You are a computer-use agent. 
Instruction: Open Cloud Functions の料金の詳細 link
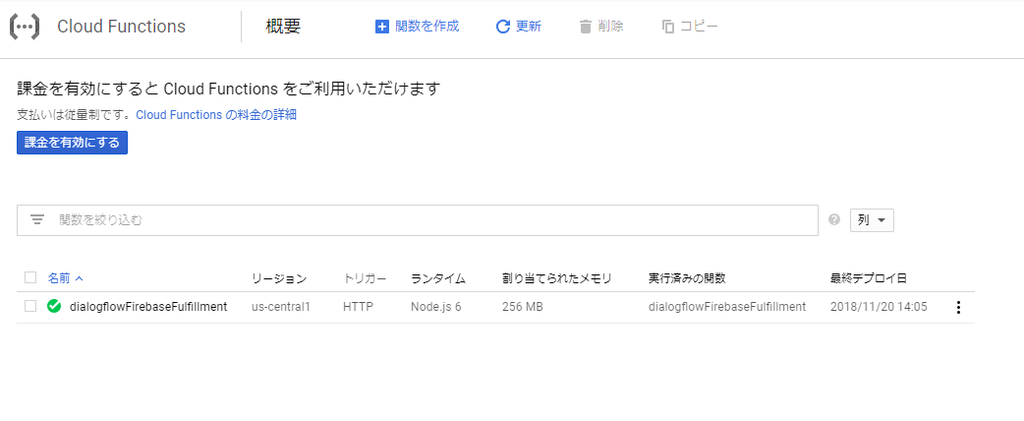coord(216,115)
